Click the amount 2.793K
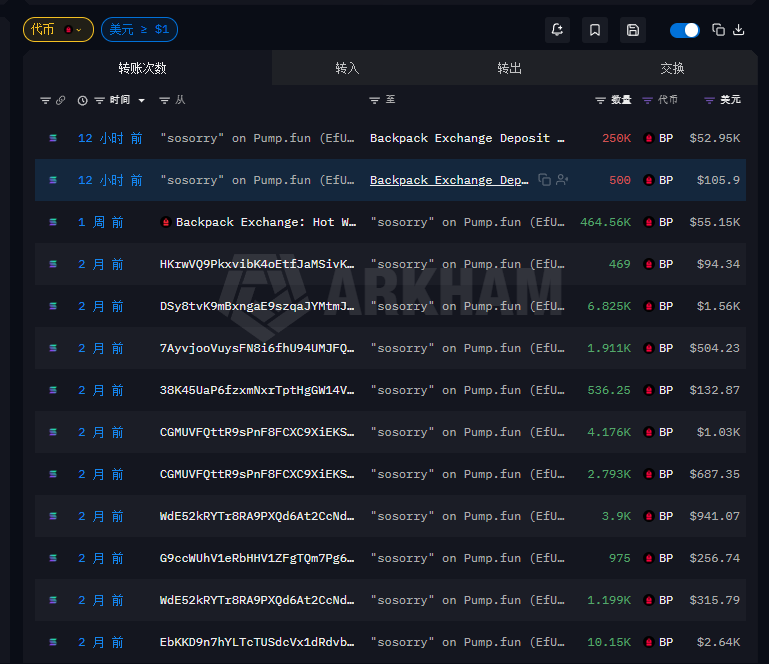The image size is (769, 664). [609, 474]
